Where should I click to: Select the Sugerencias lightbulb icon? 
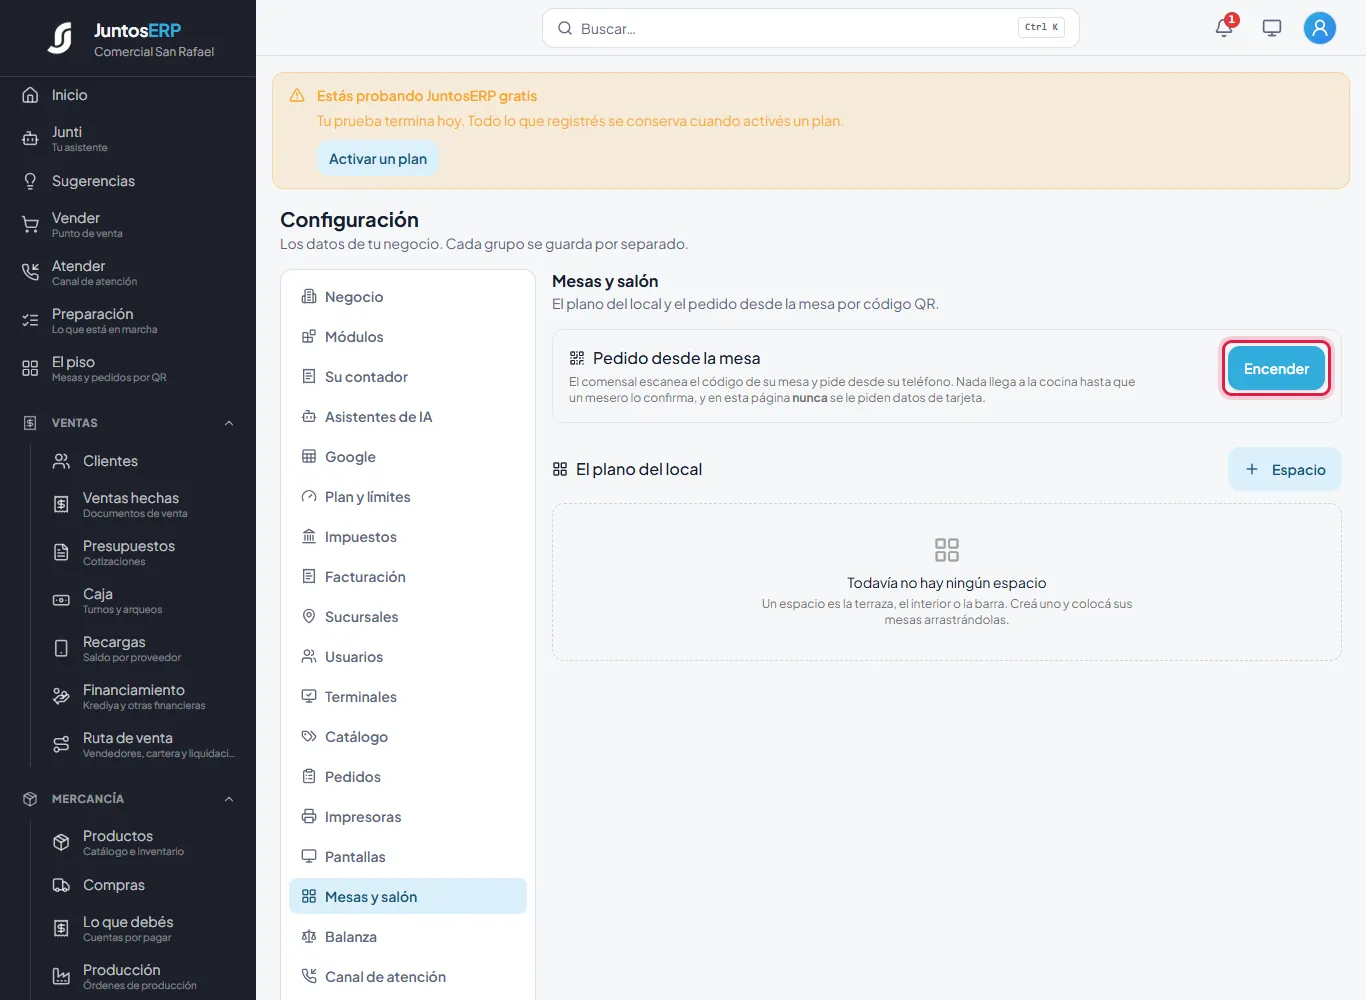click(30, 181)
